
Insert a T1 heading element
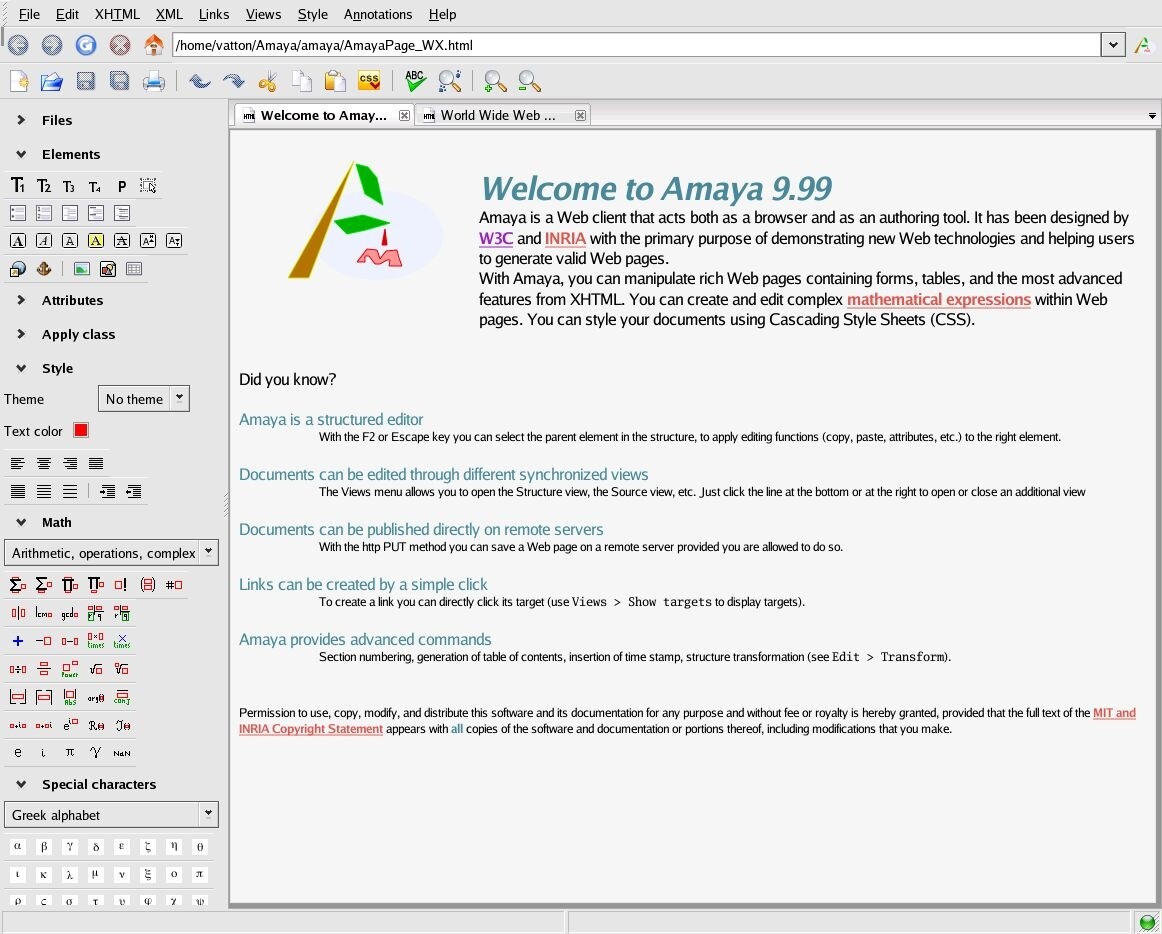[18, 185]
